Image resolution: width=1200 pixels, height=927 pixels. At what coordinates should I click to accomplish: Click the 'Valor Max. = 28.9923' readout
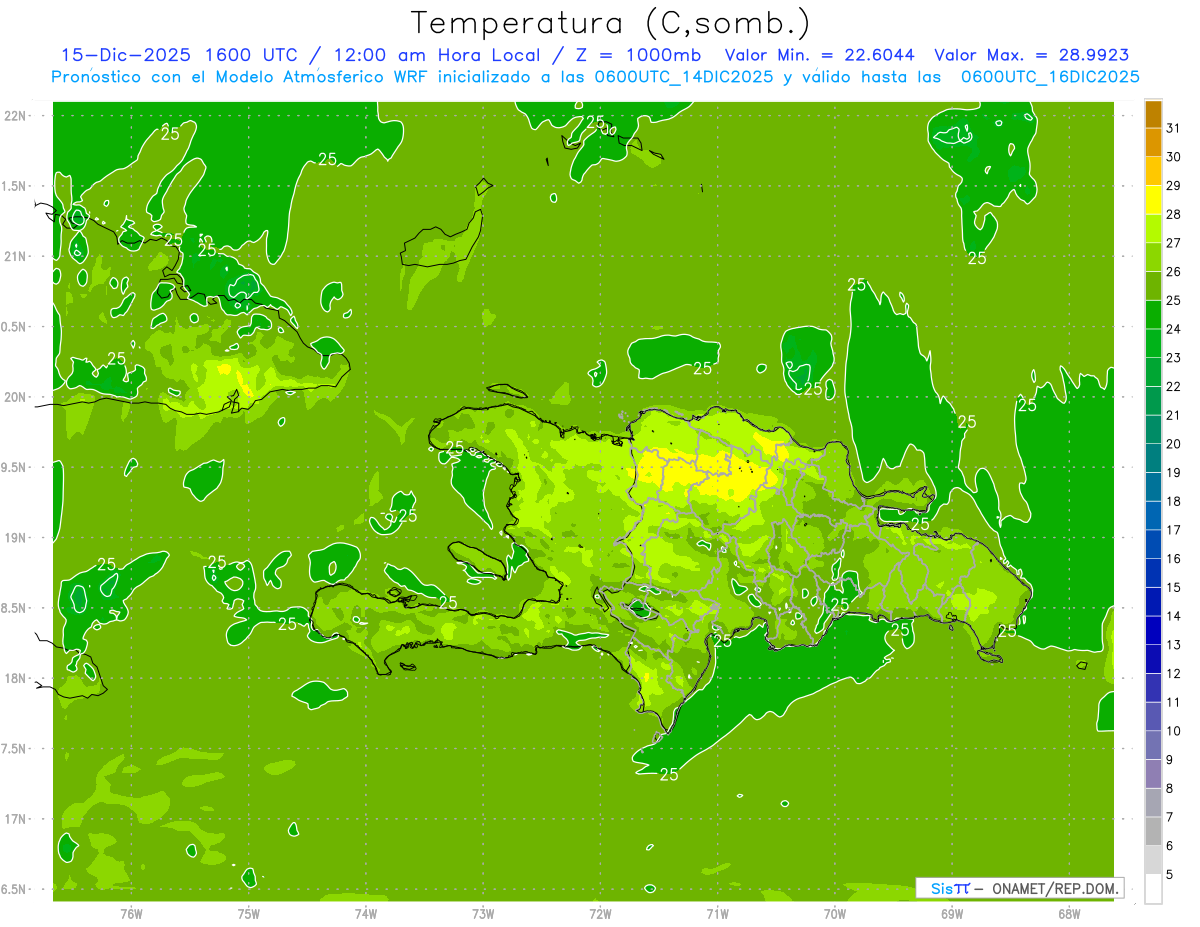pyautogui.click(x=1032, y=55)
